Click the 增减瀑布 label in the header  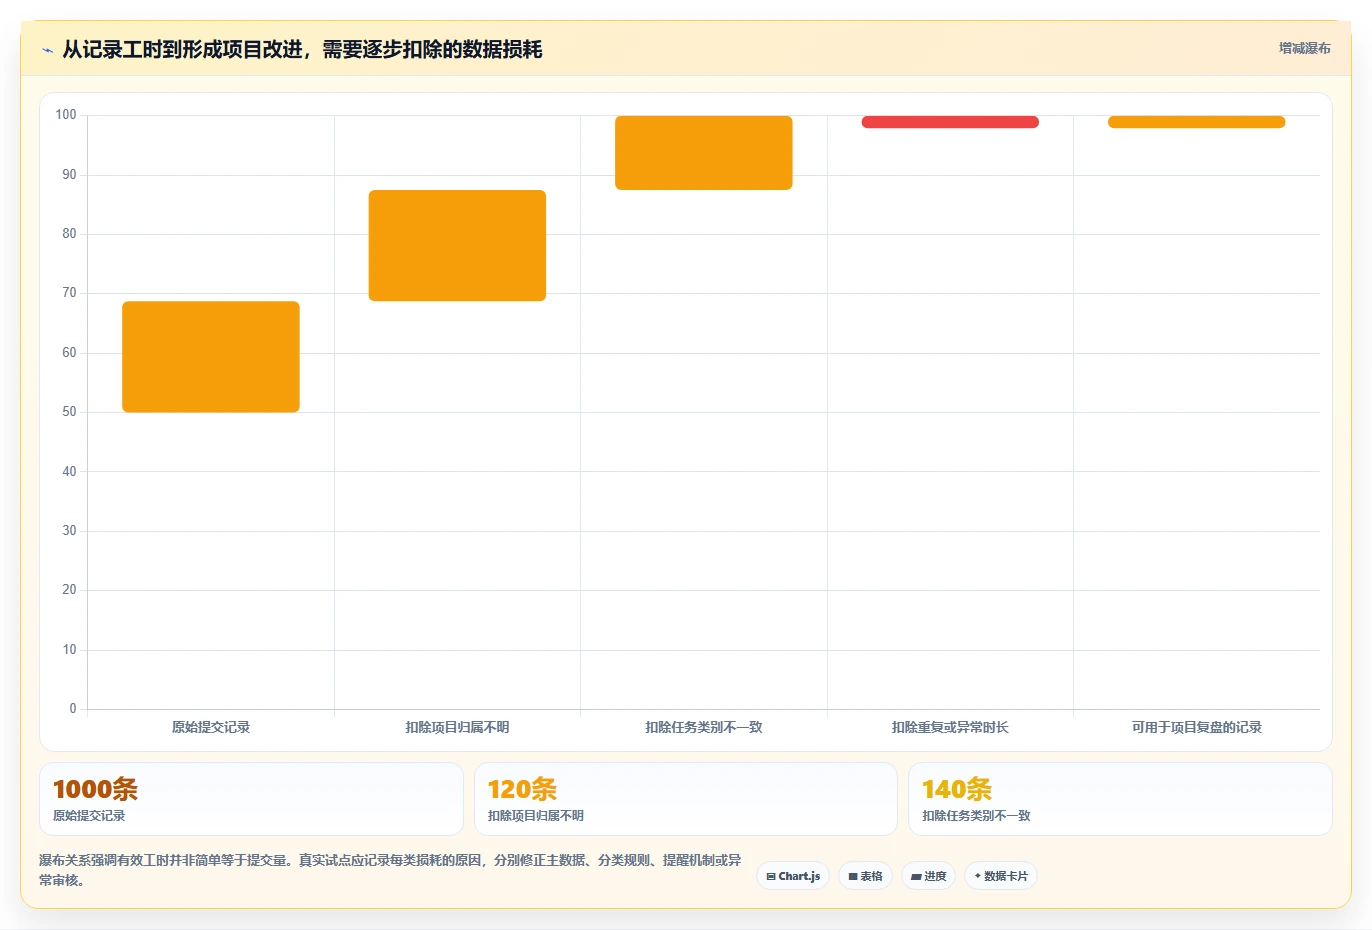pos(1305,48)
